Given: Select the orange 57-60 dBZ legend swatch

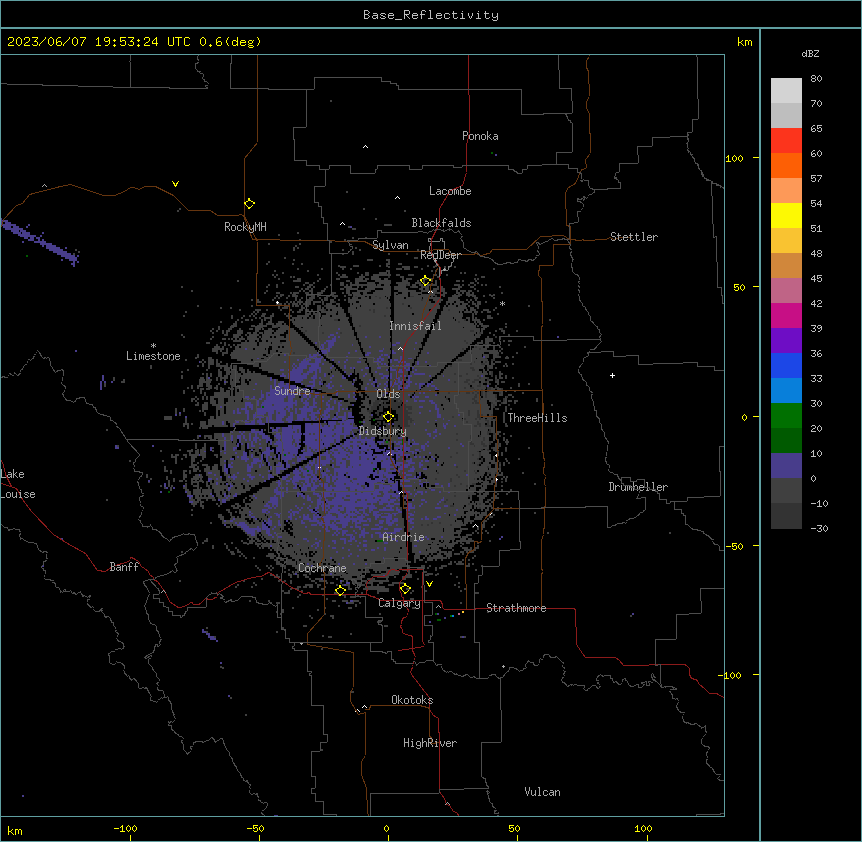Looking at the screenshot, I should [x=786, y=165].
